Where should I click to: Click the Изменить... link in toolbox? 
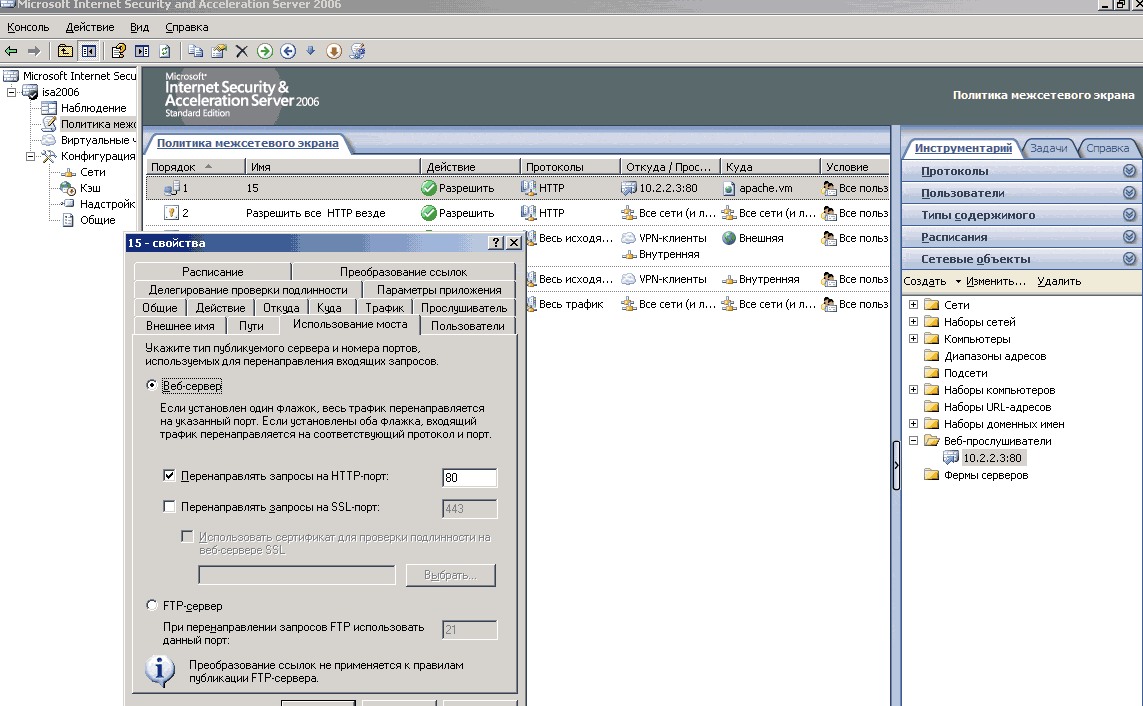click(x=995, y=281)
